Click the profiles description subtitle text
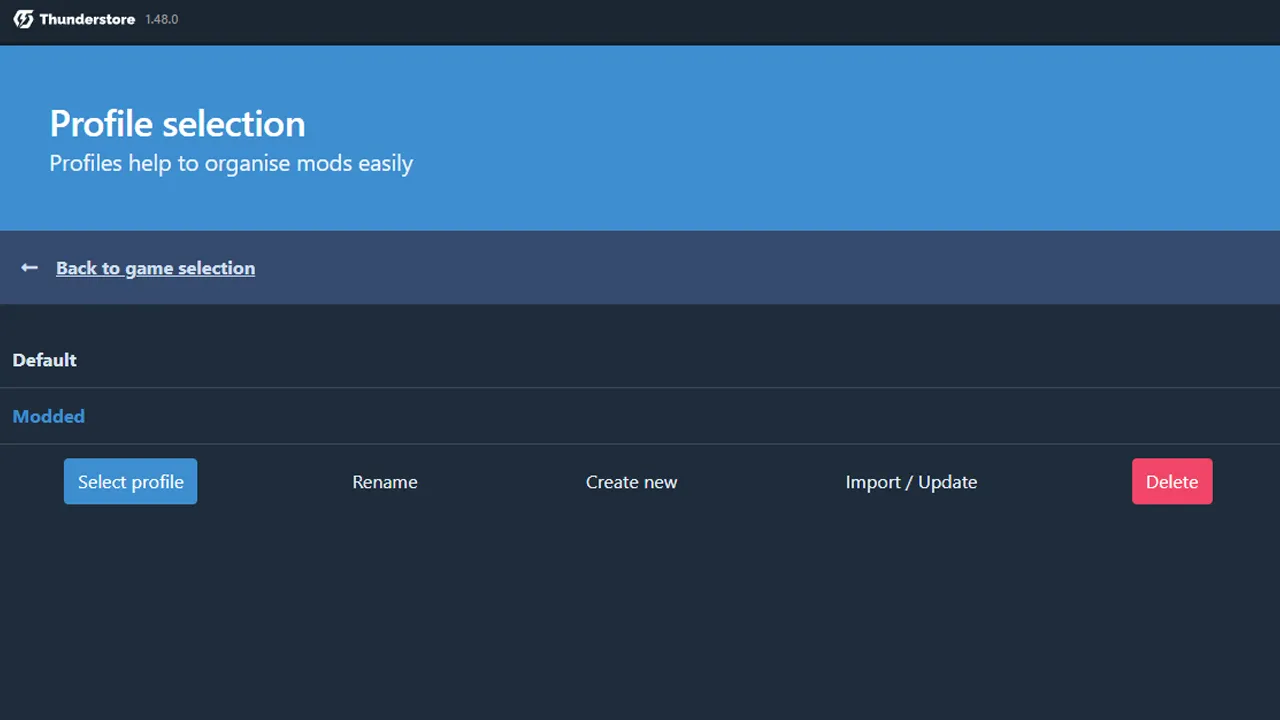 [x=231, y=163]
